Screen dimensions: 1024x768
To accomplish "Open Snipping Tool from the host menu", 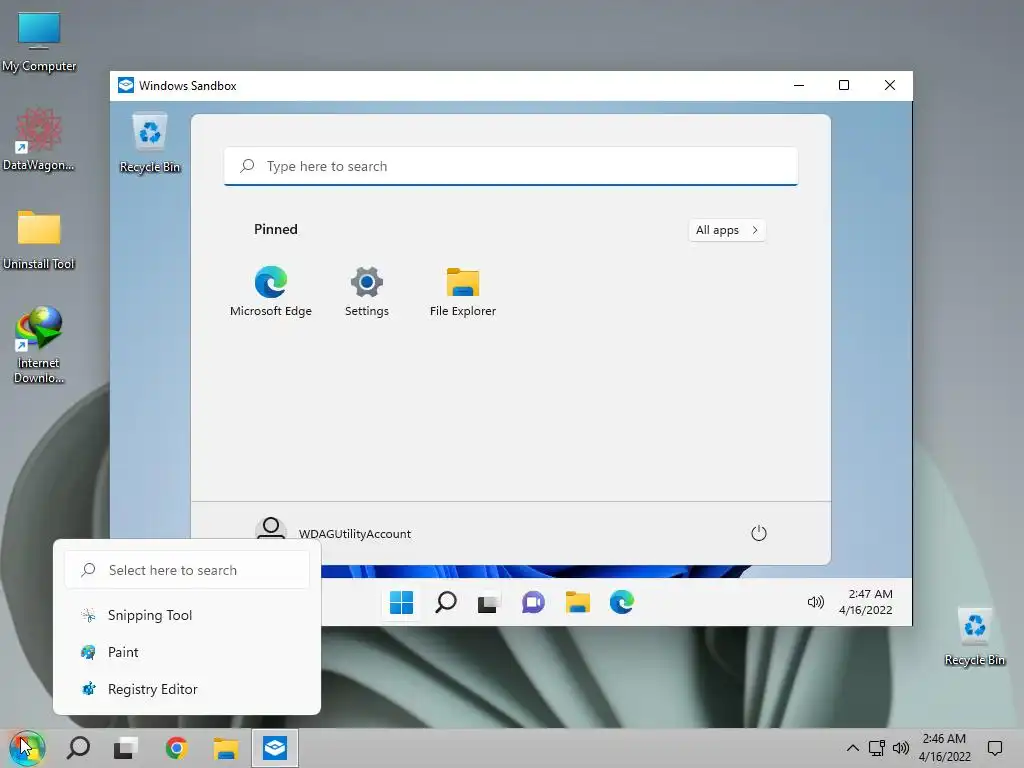I will tap(187, 615).
